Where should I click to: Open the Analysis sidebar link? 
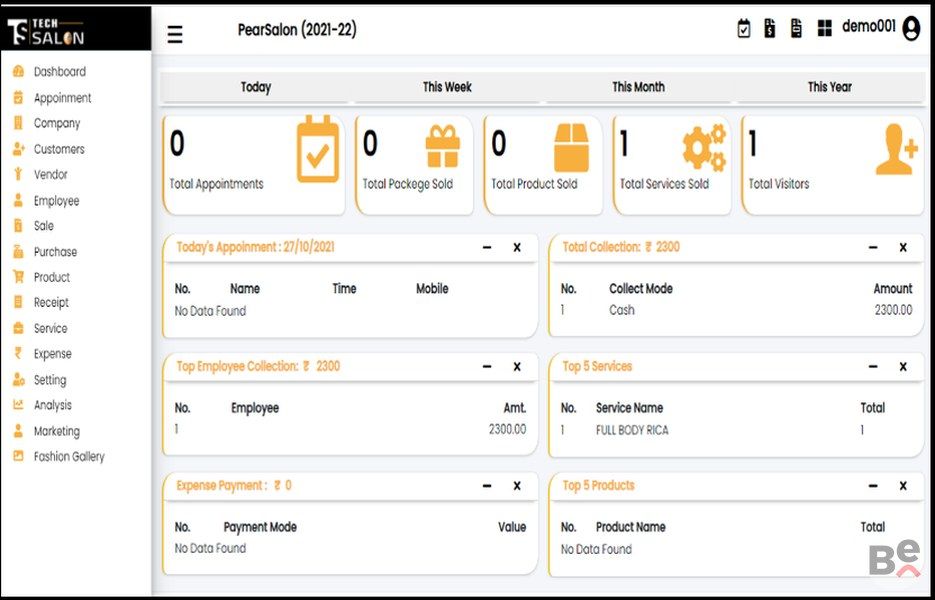click(x=52, y=406)
